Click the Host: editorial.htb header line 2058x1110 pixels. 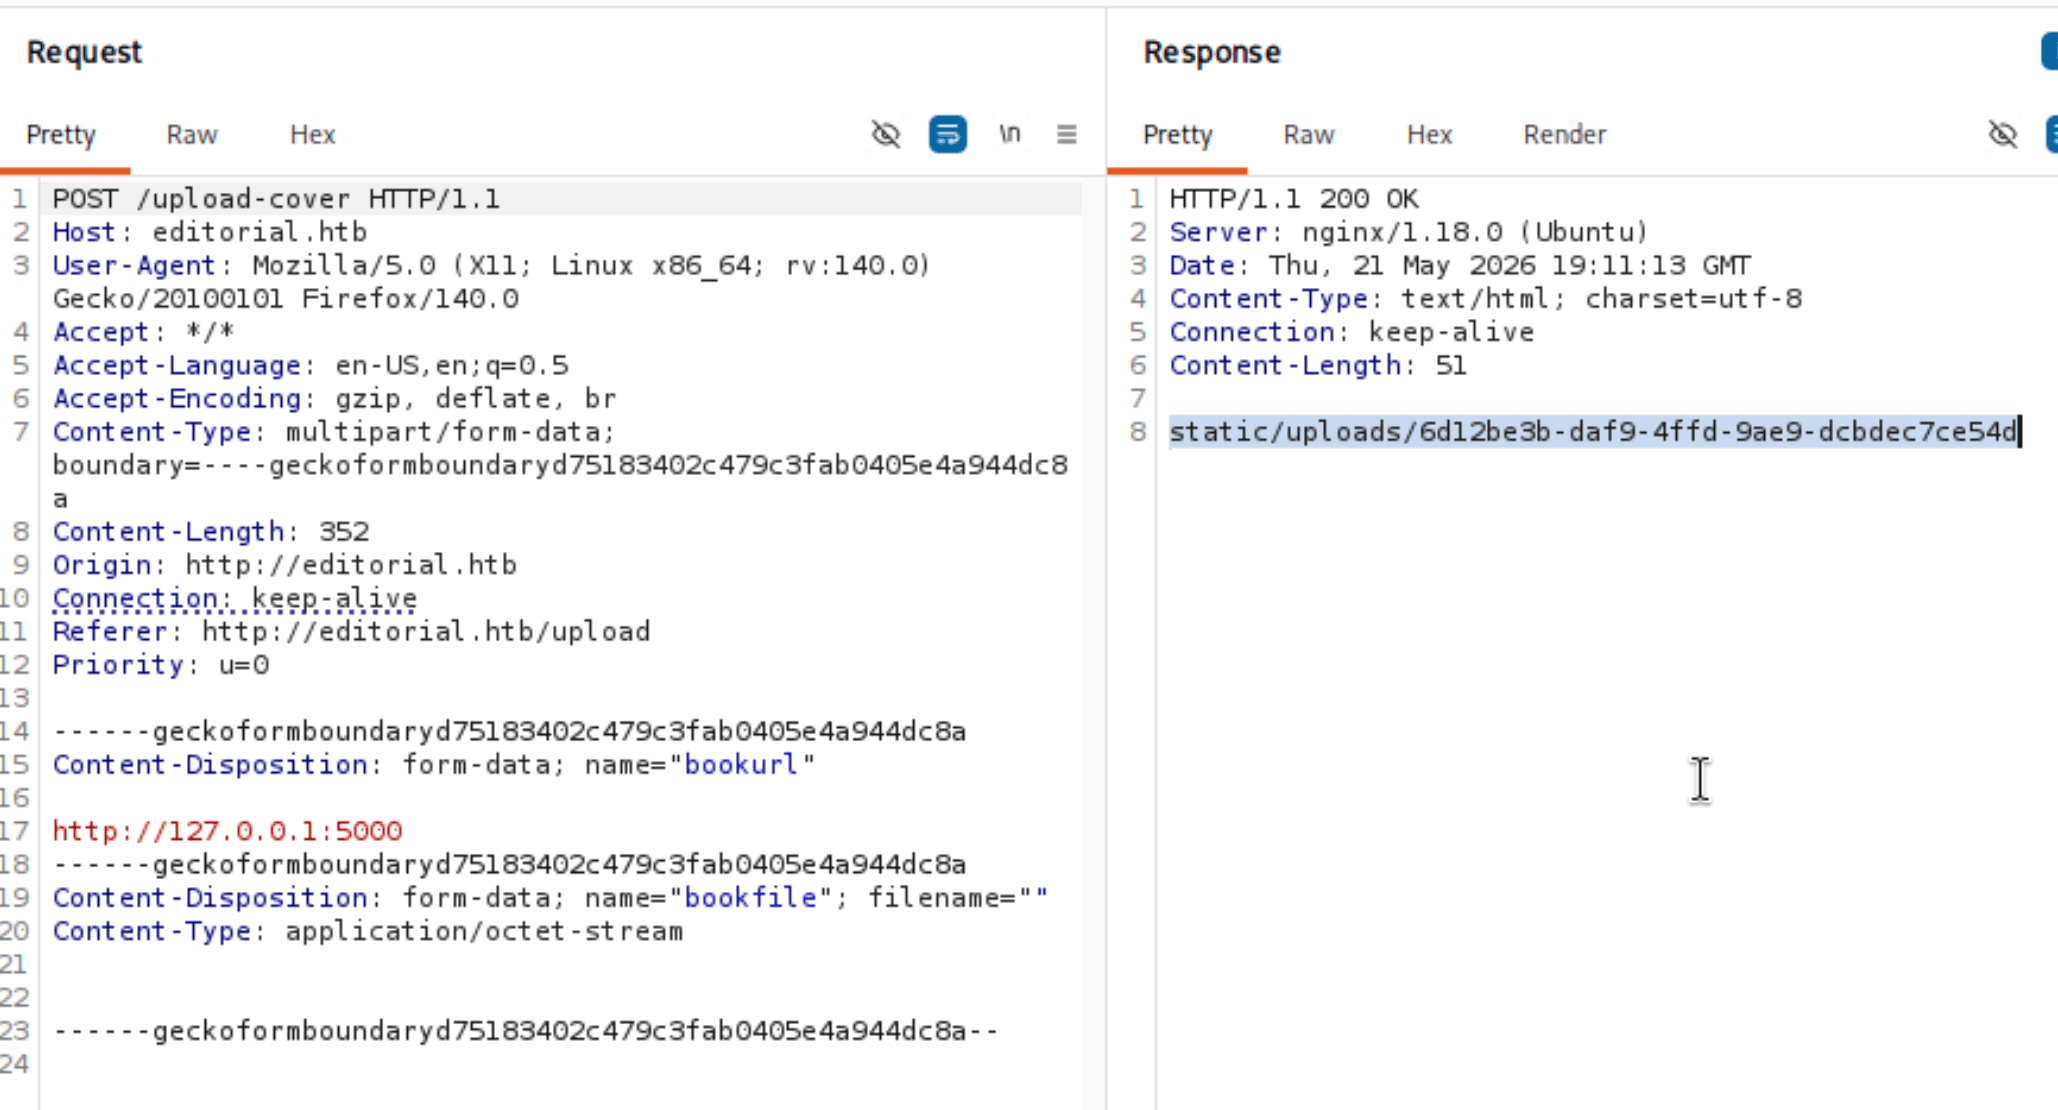pos(210,232)
